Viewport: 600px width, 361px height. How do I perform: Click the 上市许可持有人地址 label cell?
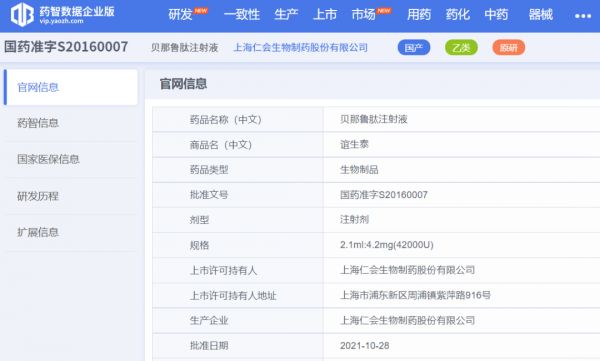click(x=238, y=295)
